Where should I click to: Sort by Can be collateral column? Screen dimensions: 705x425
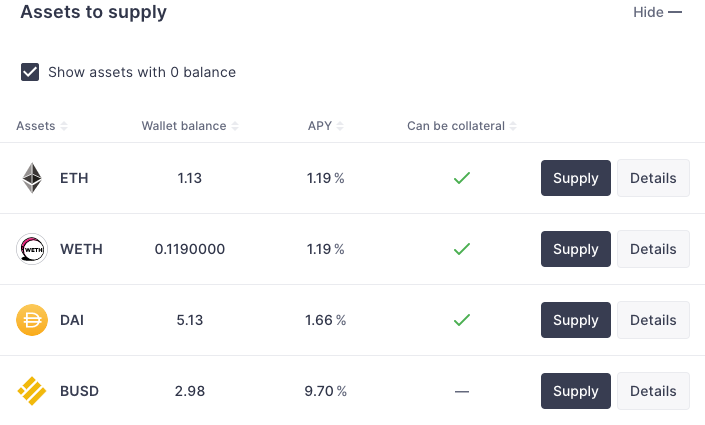461,126
